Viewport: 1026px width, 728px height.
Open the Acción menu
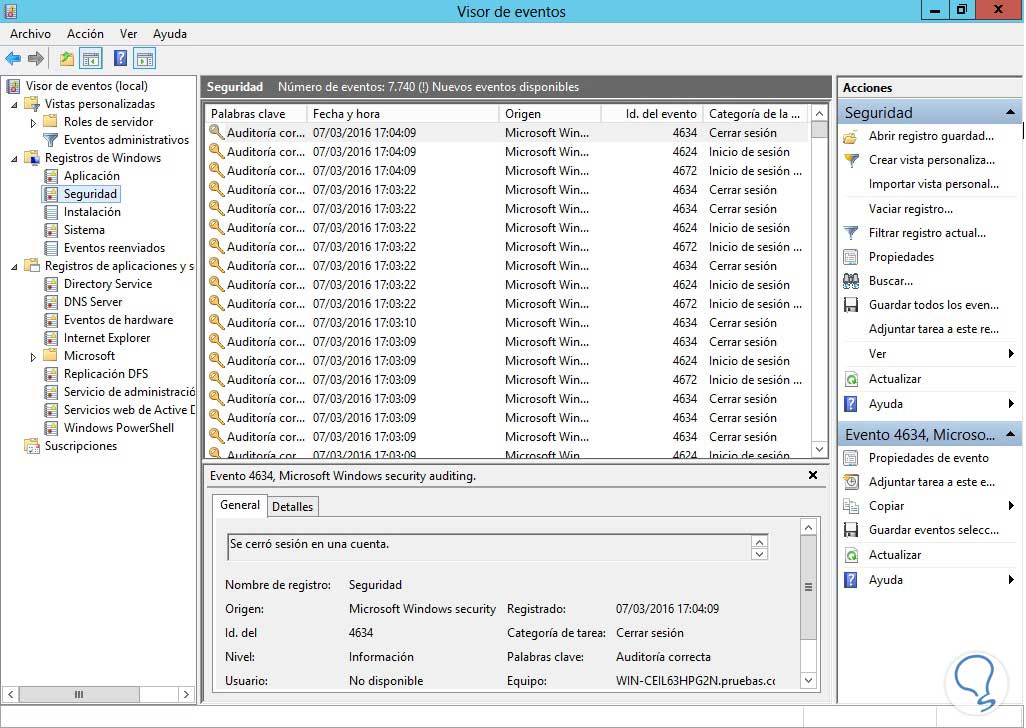tap(85, 34)
